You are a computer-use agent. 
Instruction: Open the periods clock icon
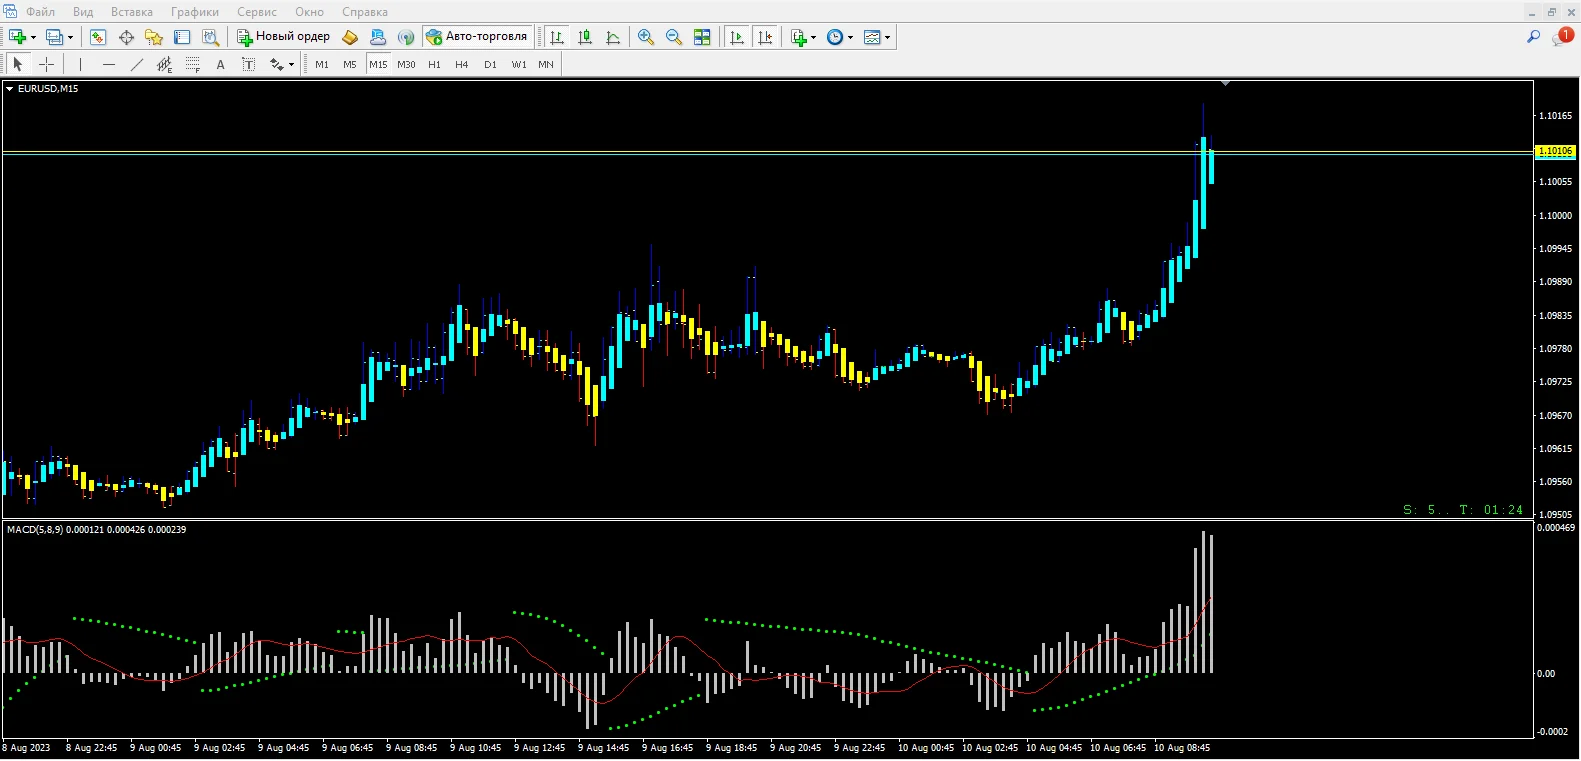(835, 37)
